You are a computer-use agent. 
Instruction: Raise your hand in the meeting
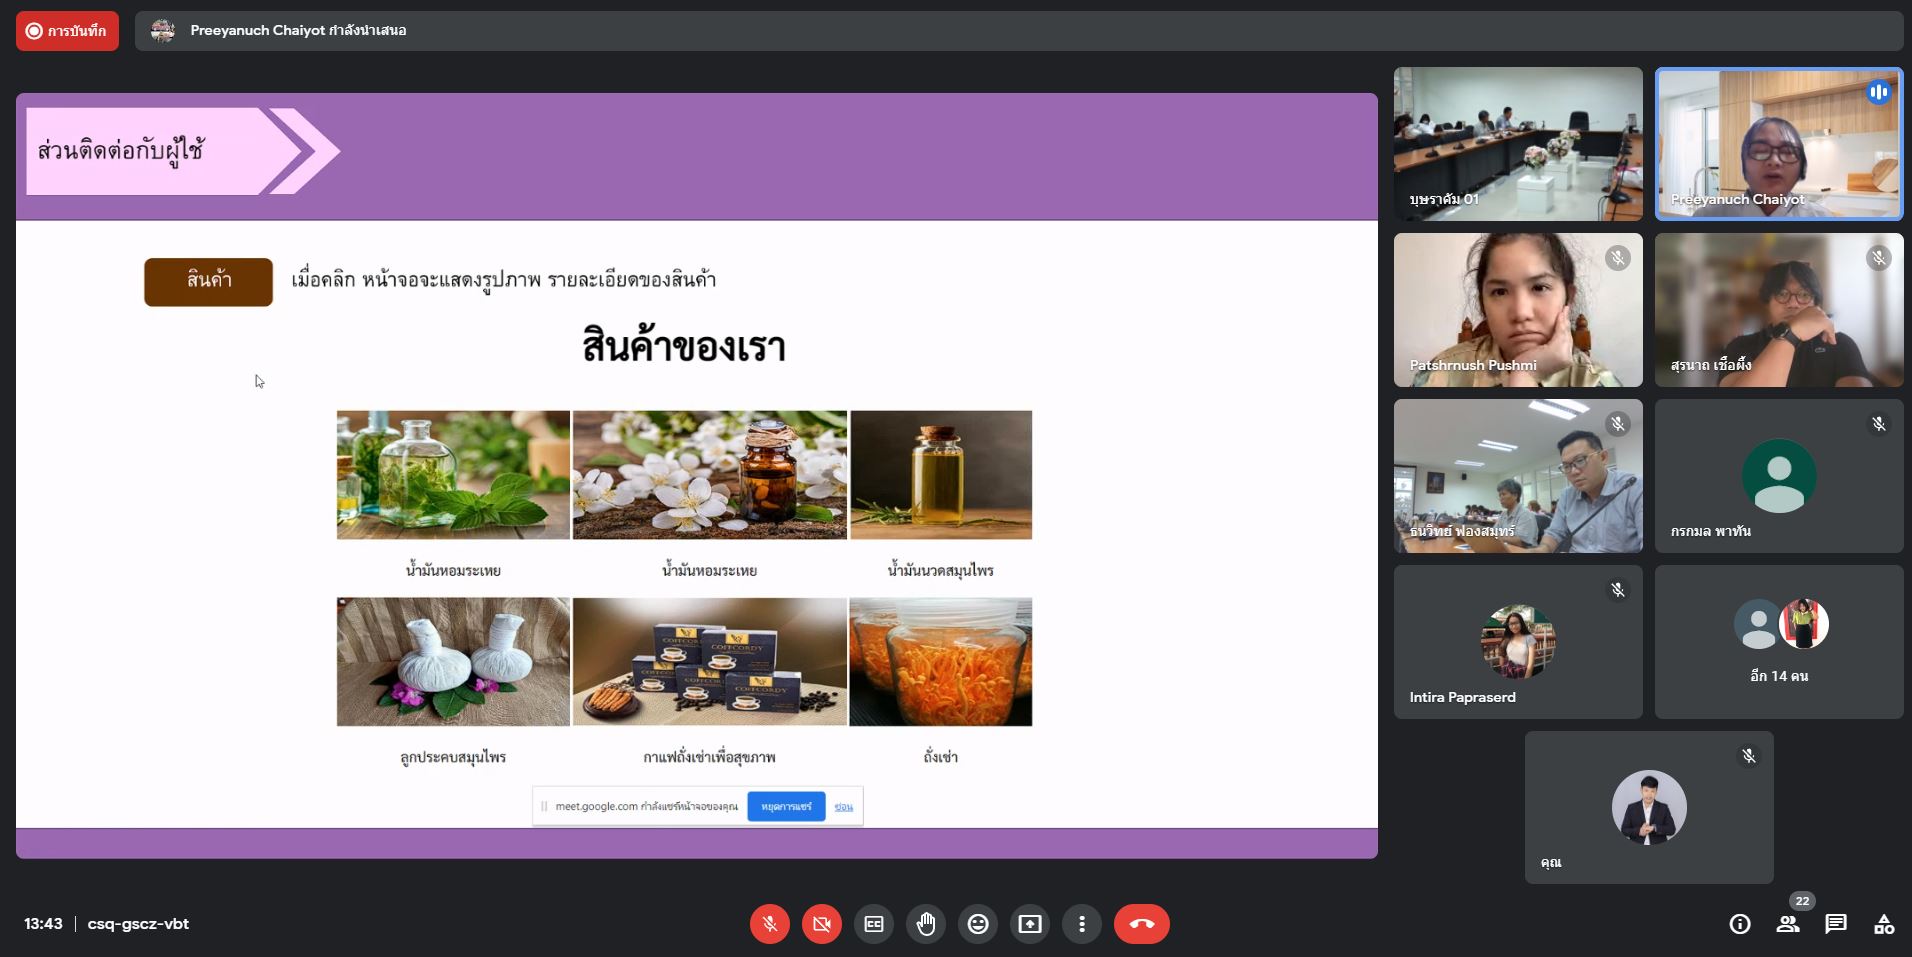click(926, 924)
